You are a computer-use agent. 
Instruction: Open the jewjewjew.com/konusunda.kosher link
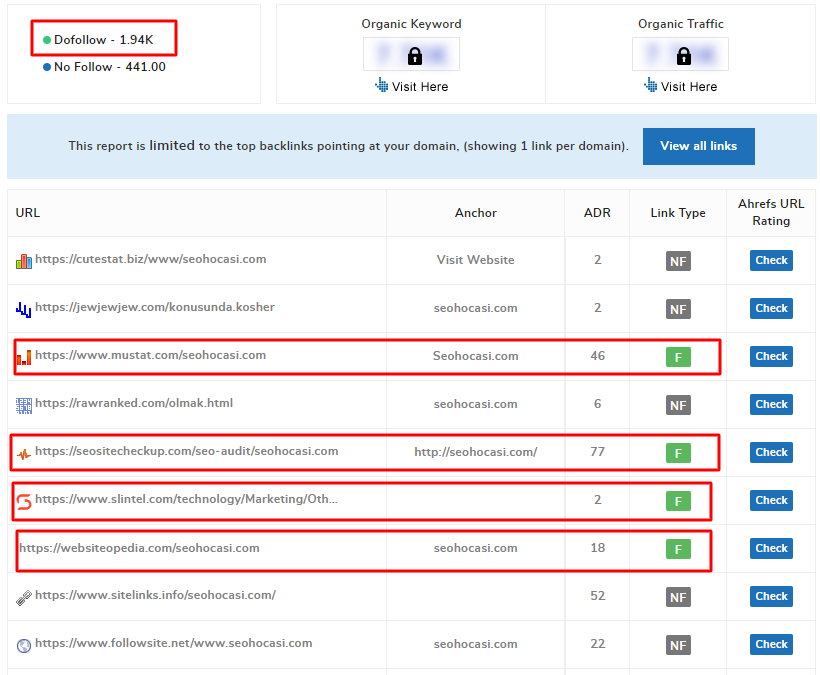pyautogui.click(x=155, y=307)
